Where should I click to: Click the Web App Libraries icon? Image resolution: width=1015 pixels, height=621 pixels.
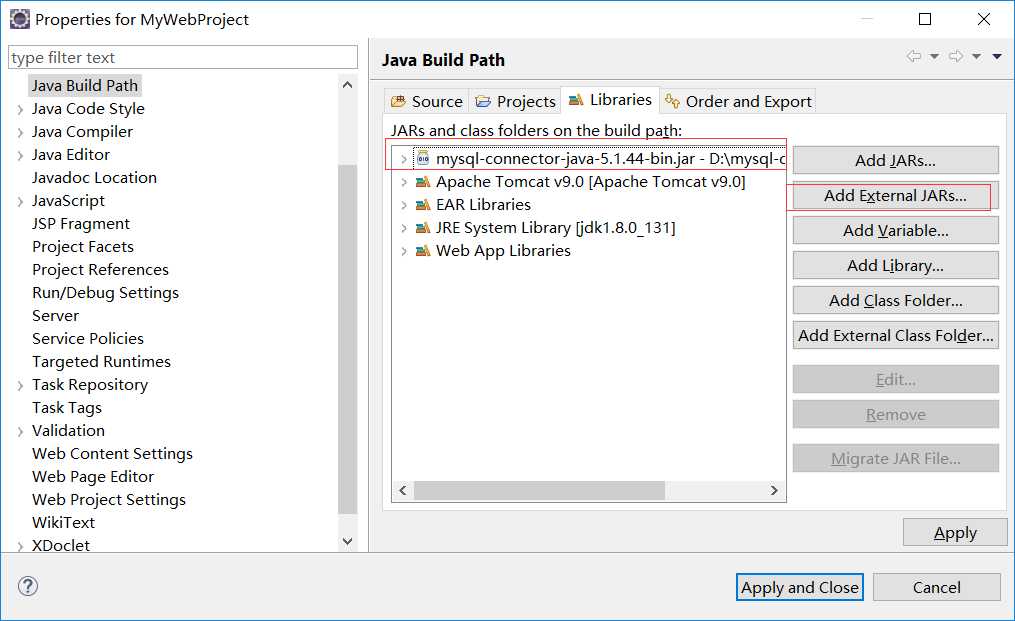(423, 251)
